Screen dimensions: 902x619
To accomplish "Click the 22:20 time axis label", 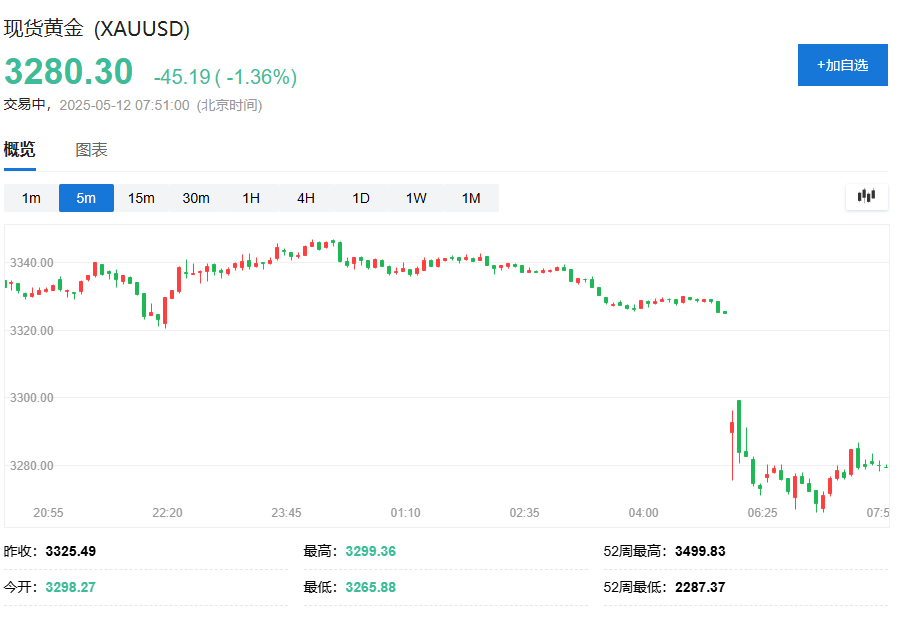I will [167, 512].
